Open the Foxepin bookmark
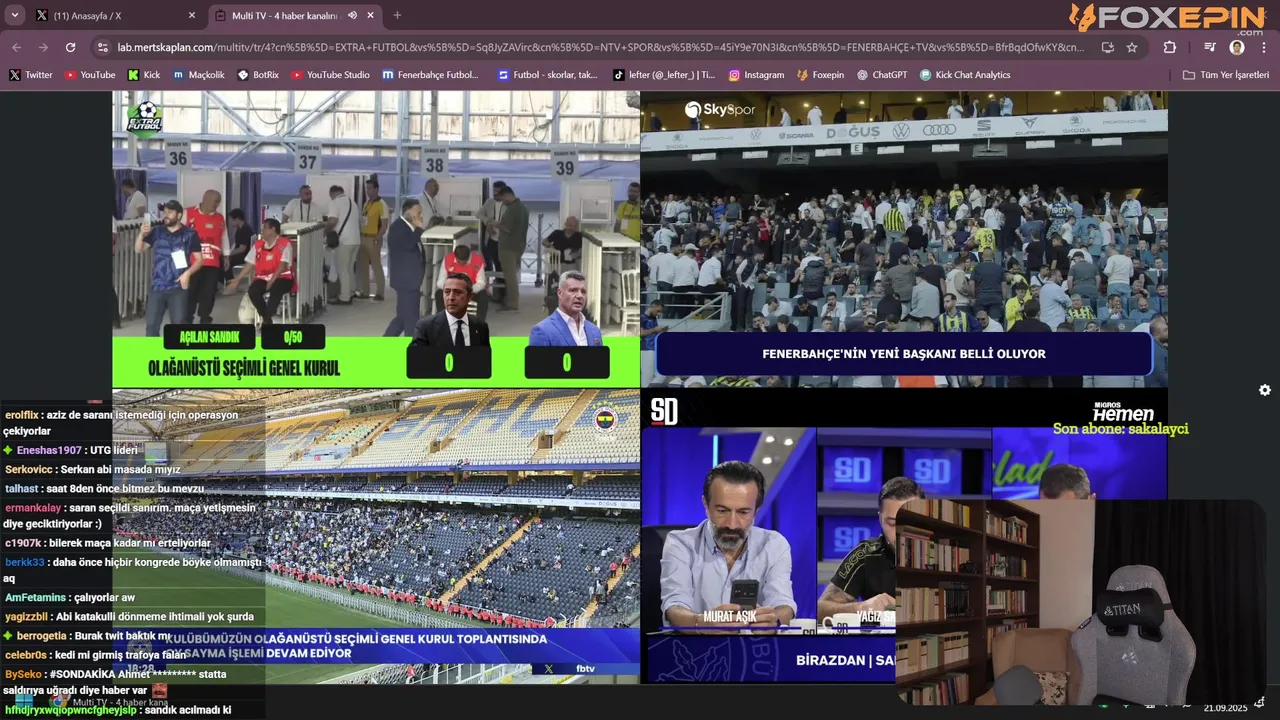 [x=820, y=75]
